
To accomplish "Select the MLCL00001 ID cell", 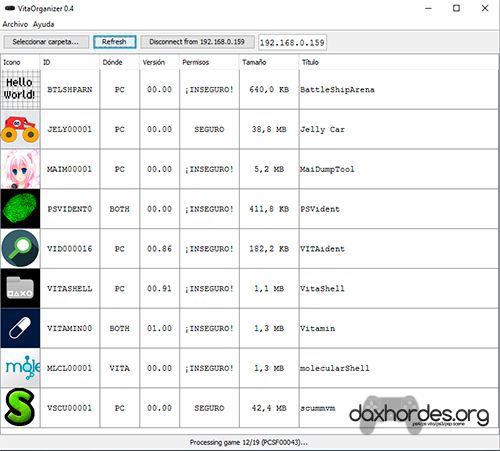I will pos(70,368).
